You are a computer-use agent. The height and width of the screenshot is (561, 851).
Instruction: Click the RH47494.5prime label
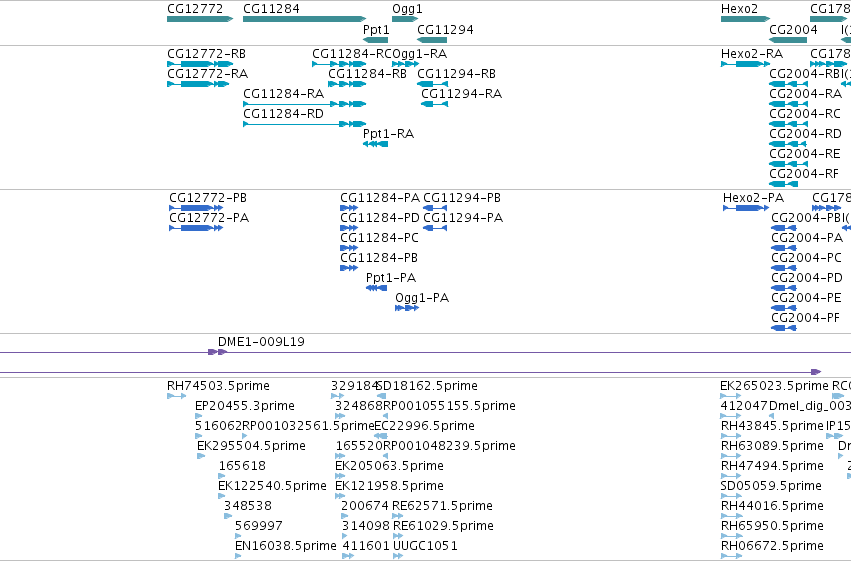(x=772, y=467)
